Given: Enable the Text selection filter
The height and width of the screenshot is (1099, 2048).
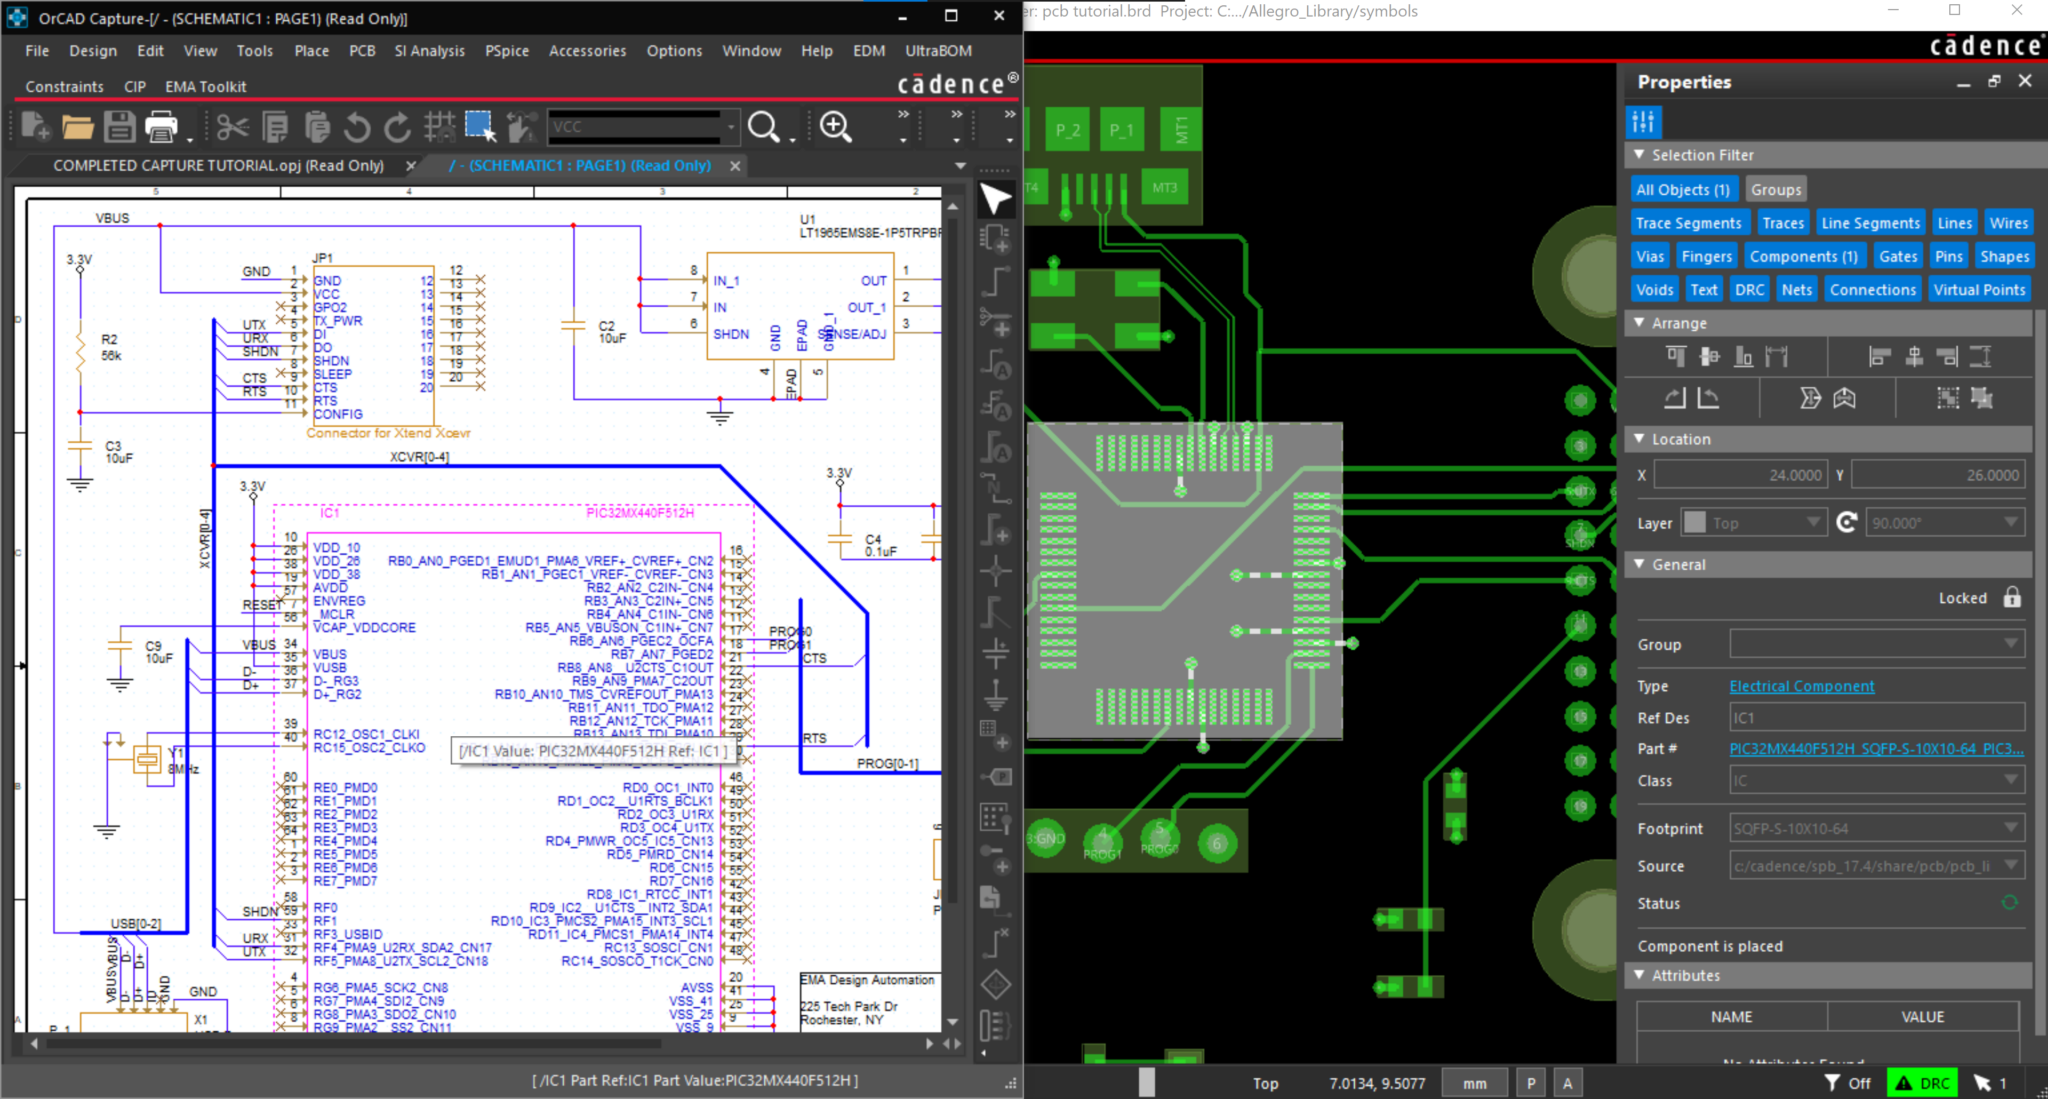Looking at the screenshot, I should click(x=1704, y=289).
